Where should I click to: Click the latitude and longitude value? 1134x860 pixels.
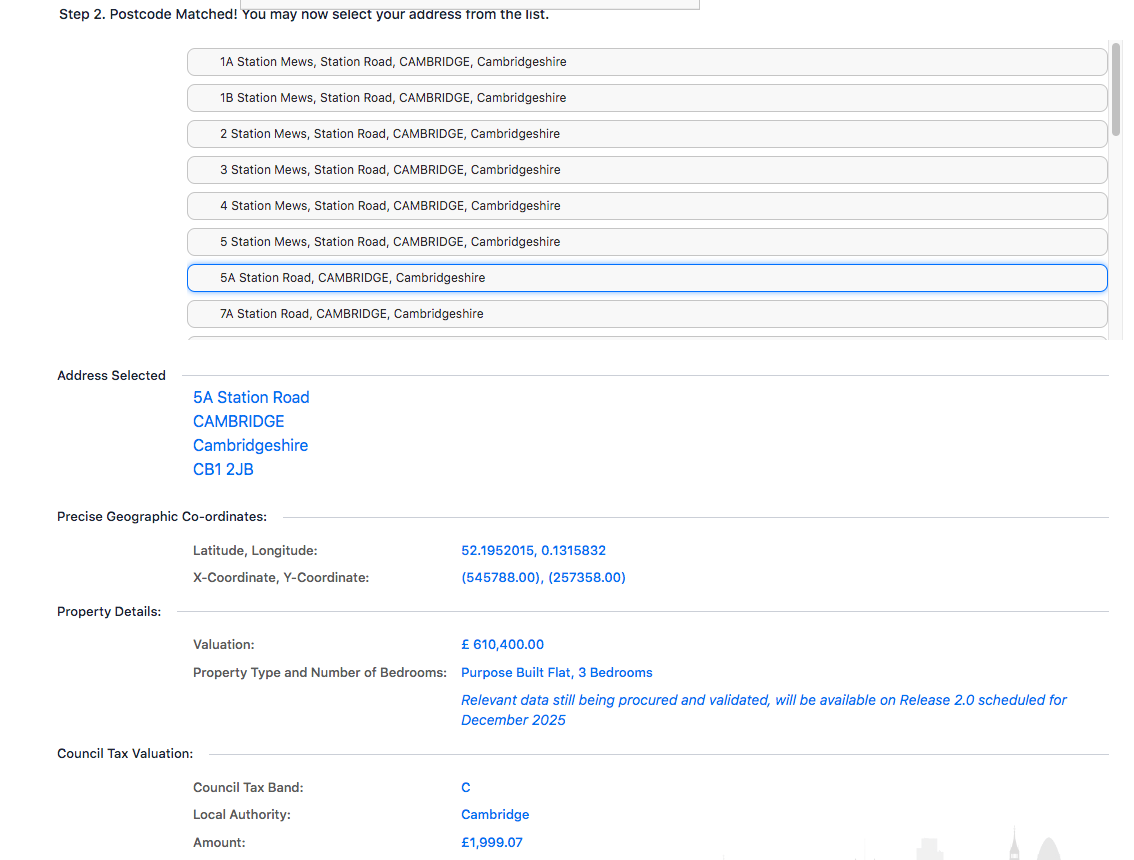pos(533,551)
